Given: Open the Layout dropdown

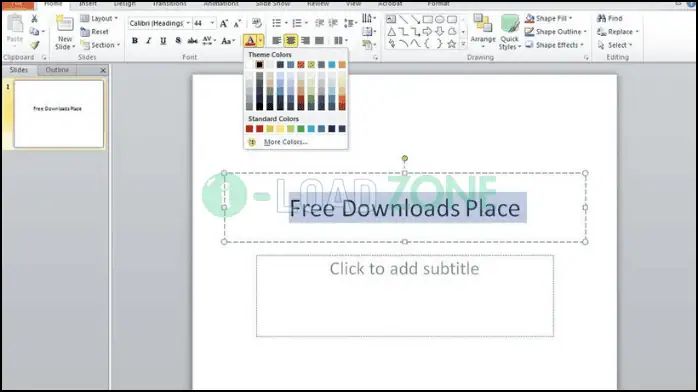Looking at the screenshot, I should (x=99, y=18).
